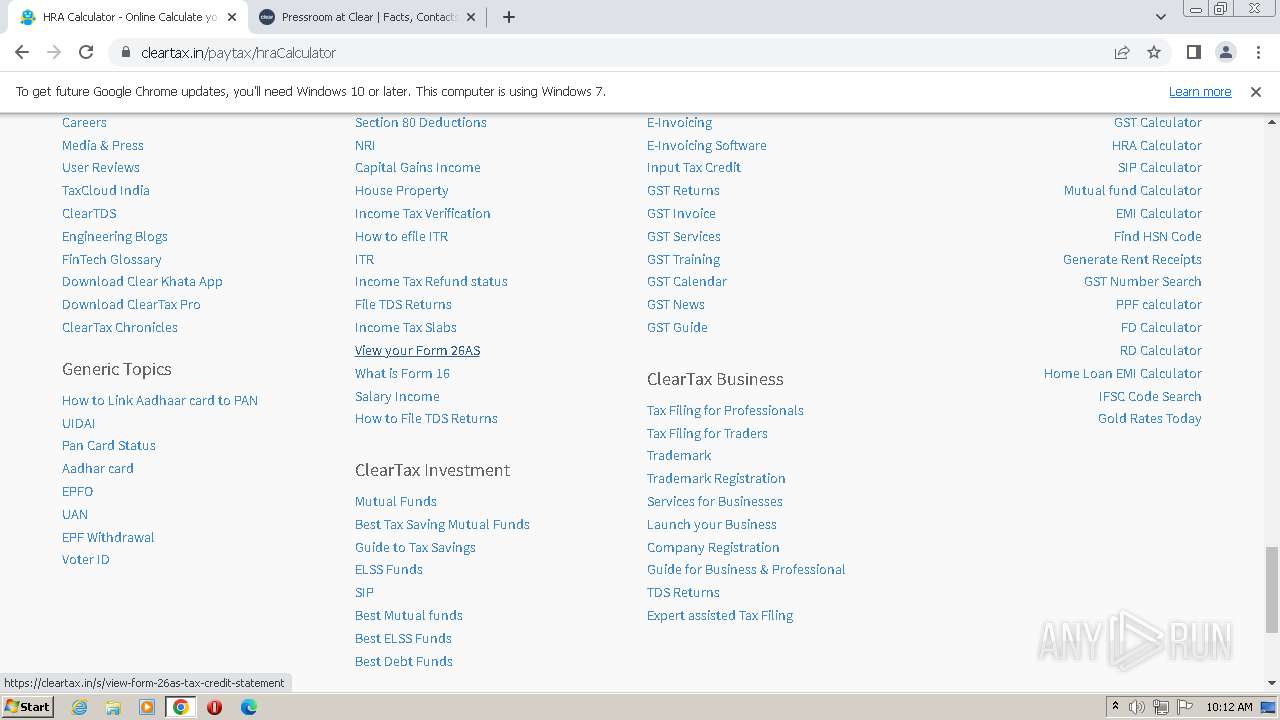The width and height of the screenshot is (1280, 720).
Task: Open Windows Start menu
Action: tap(27, 706)
